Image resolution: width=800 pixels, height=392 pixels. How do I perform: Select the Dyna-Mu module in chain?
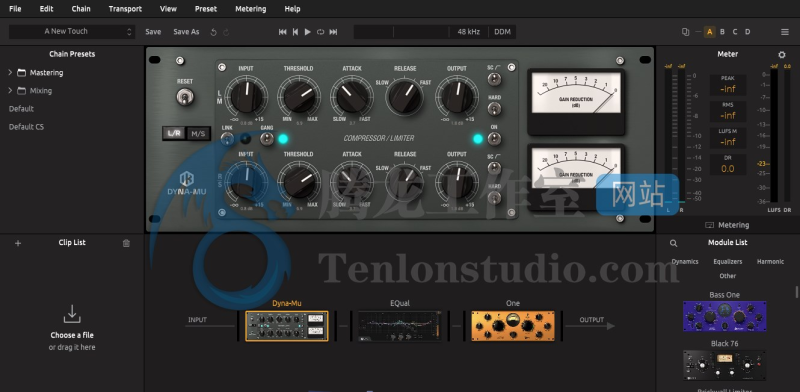click(x=287, y=326)
